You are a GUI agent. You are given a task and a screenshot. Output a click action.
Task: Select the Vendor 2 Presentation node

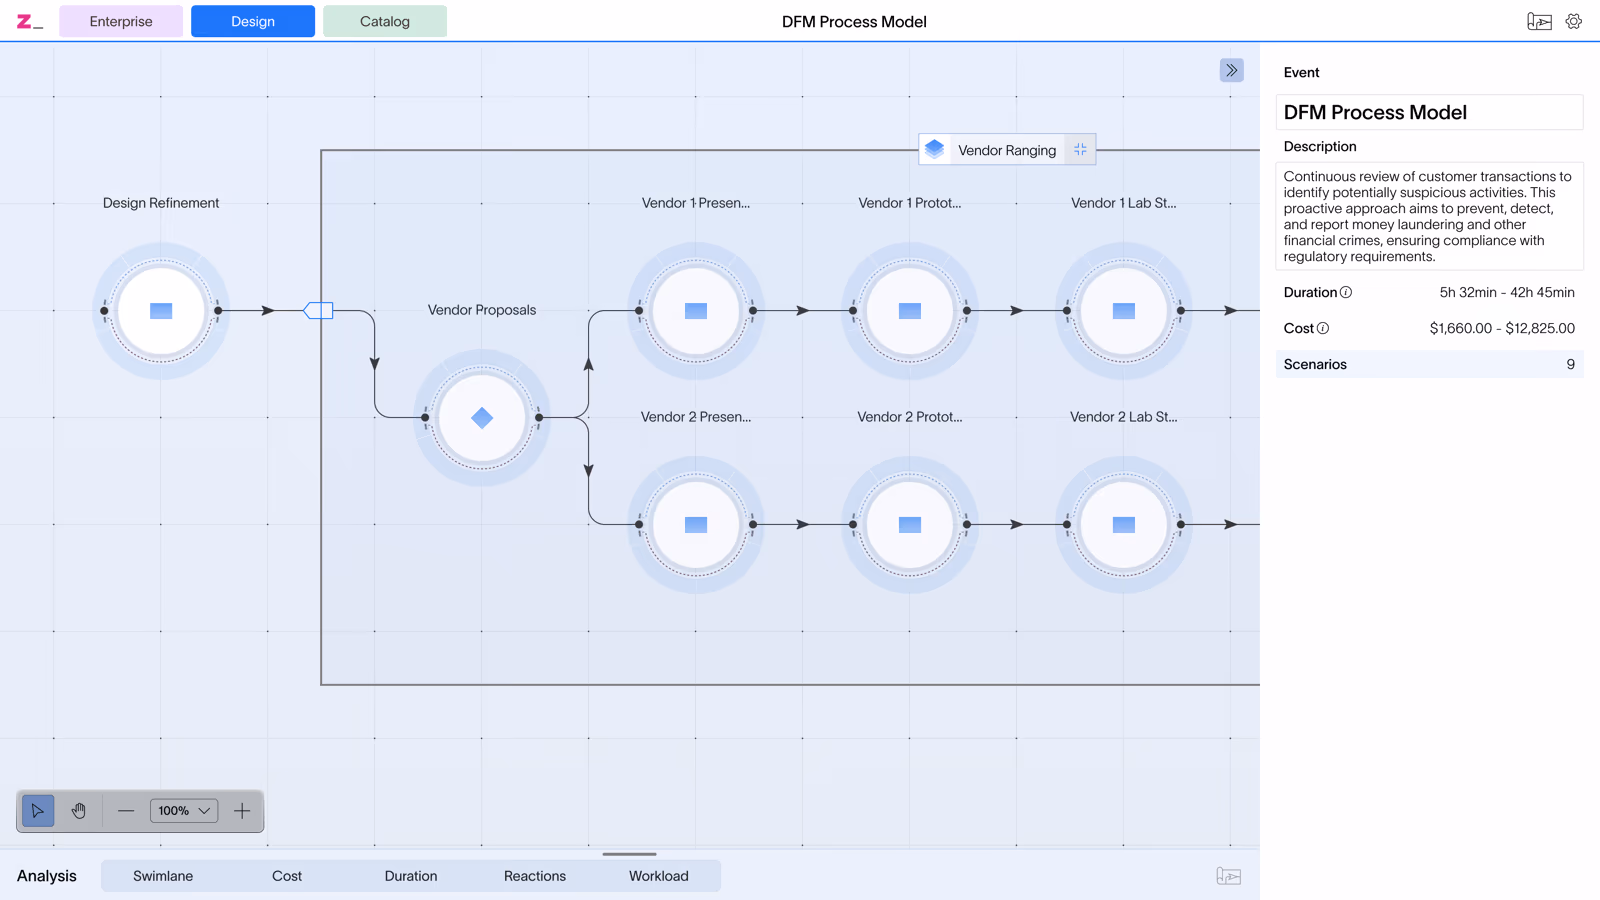tap(696, 525)
